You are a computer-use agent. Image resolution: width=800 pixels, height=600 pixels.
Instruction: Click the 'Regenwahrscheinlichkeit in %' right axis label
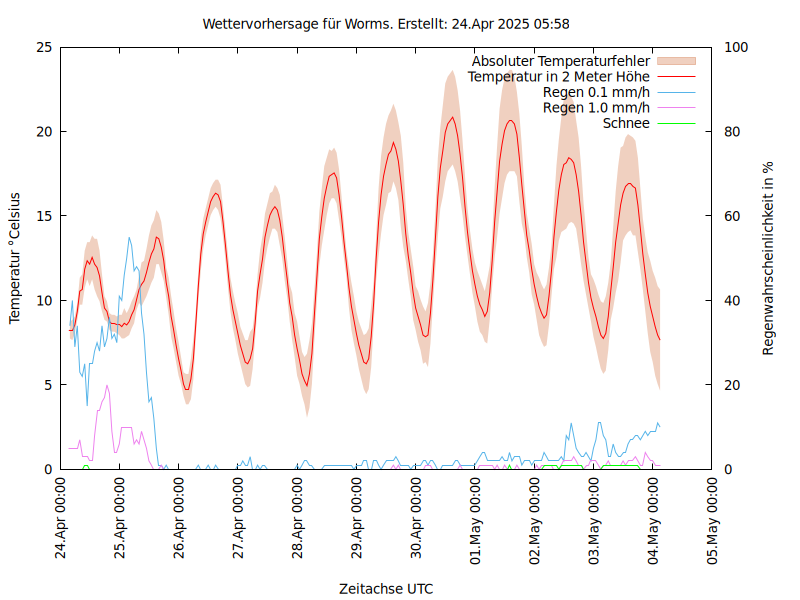769,258
